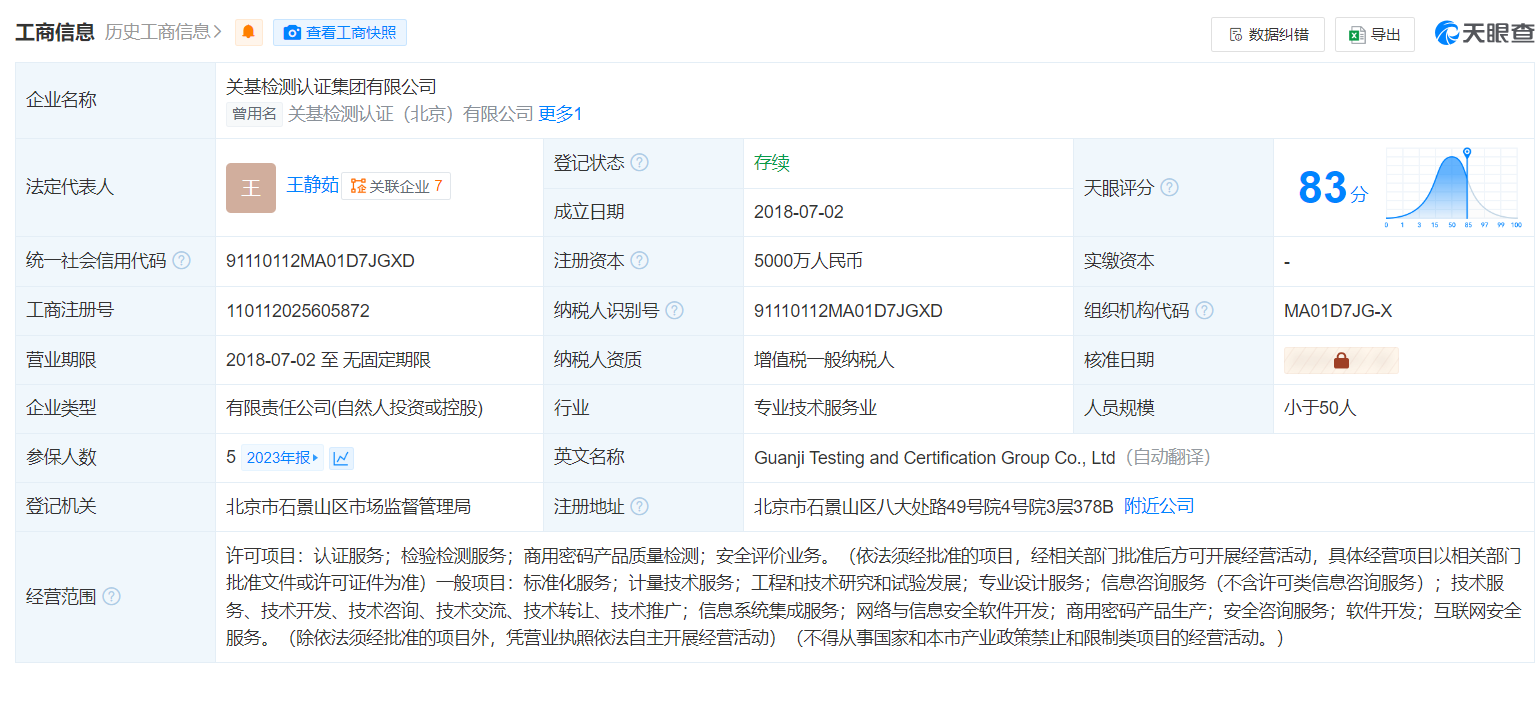
Task: Click the 83分 score
Action: [x=1332, y=188]
